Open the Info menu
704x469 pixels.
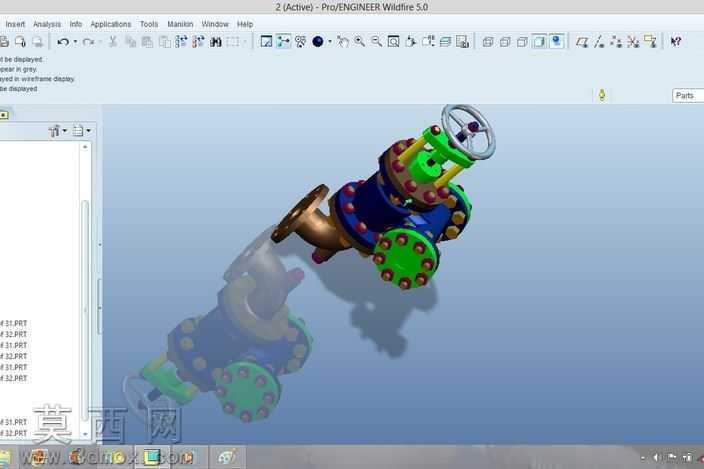[76, 24]
